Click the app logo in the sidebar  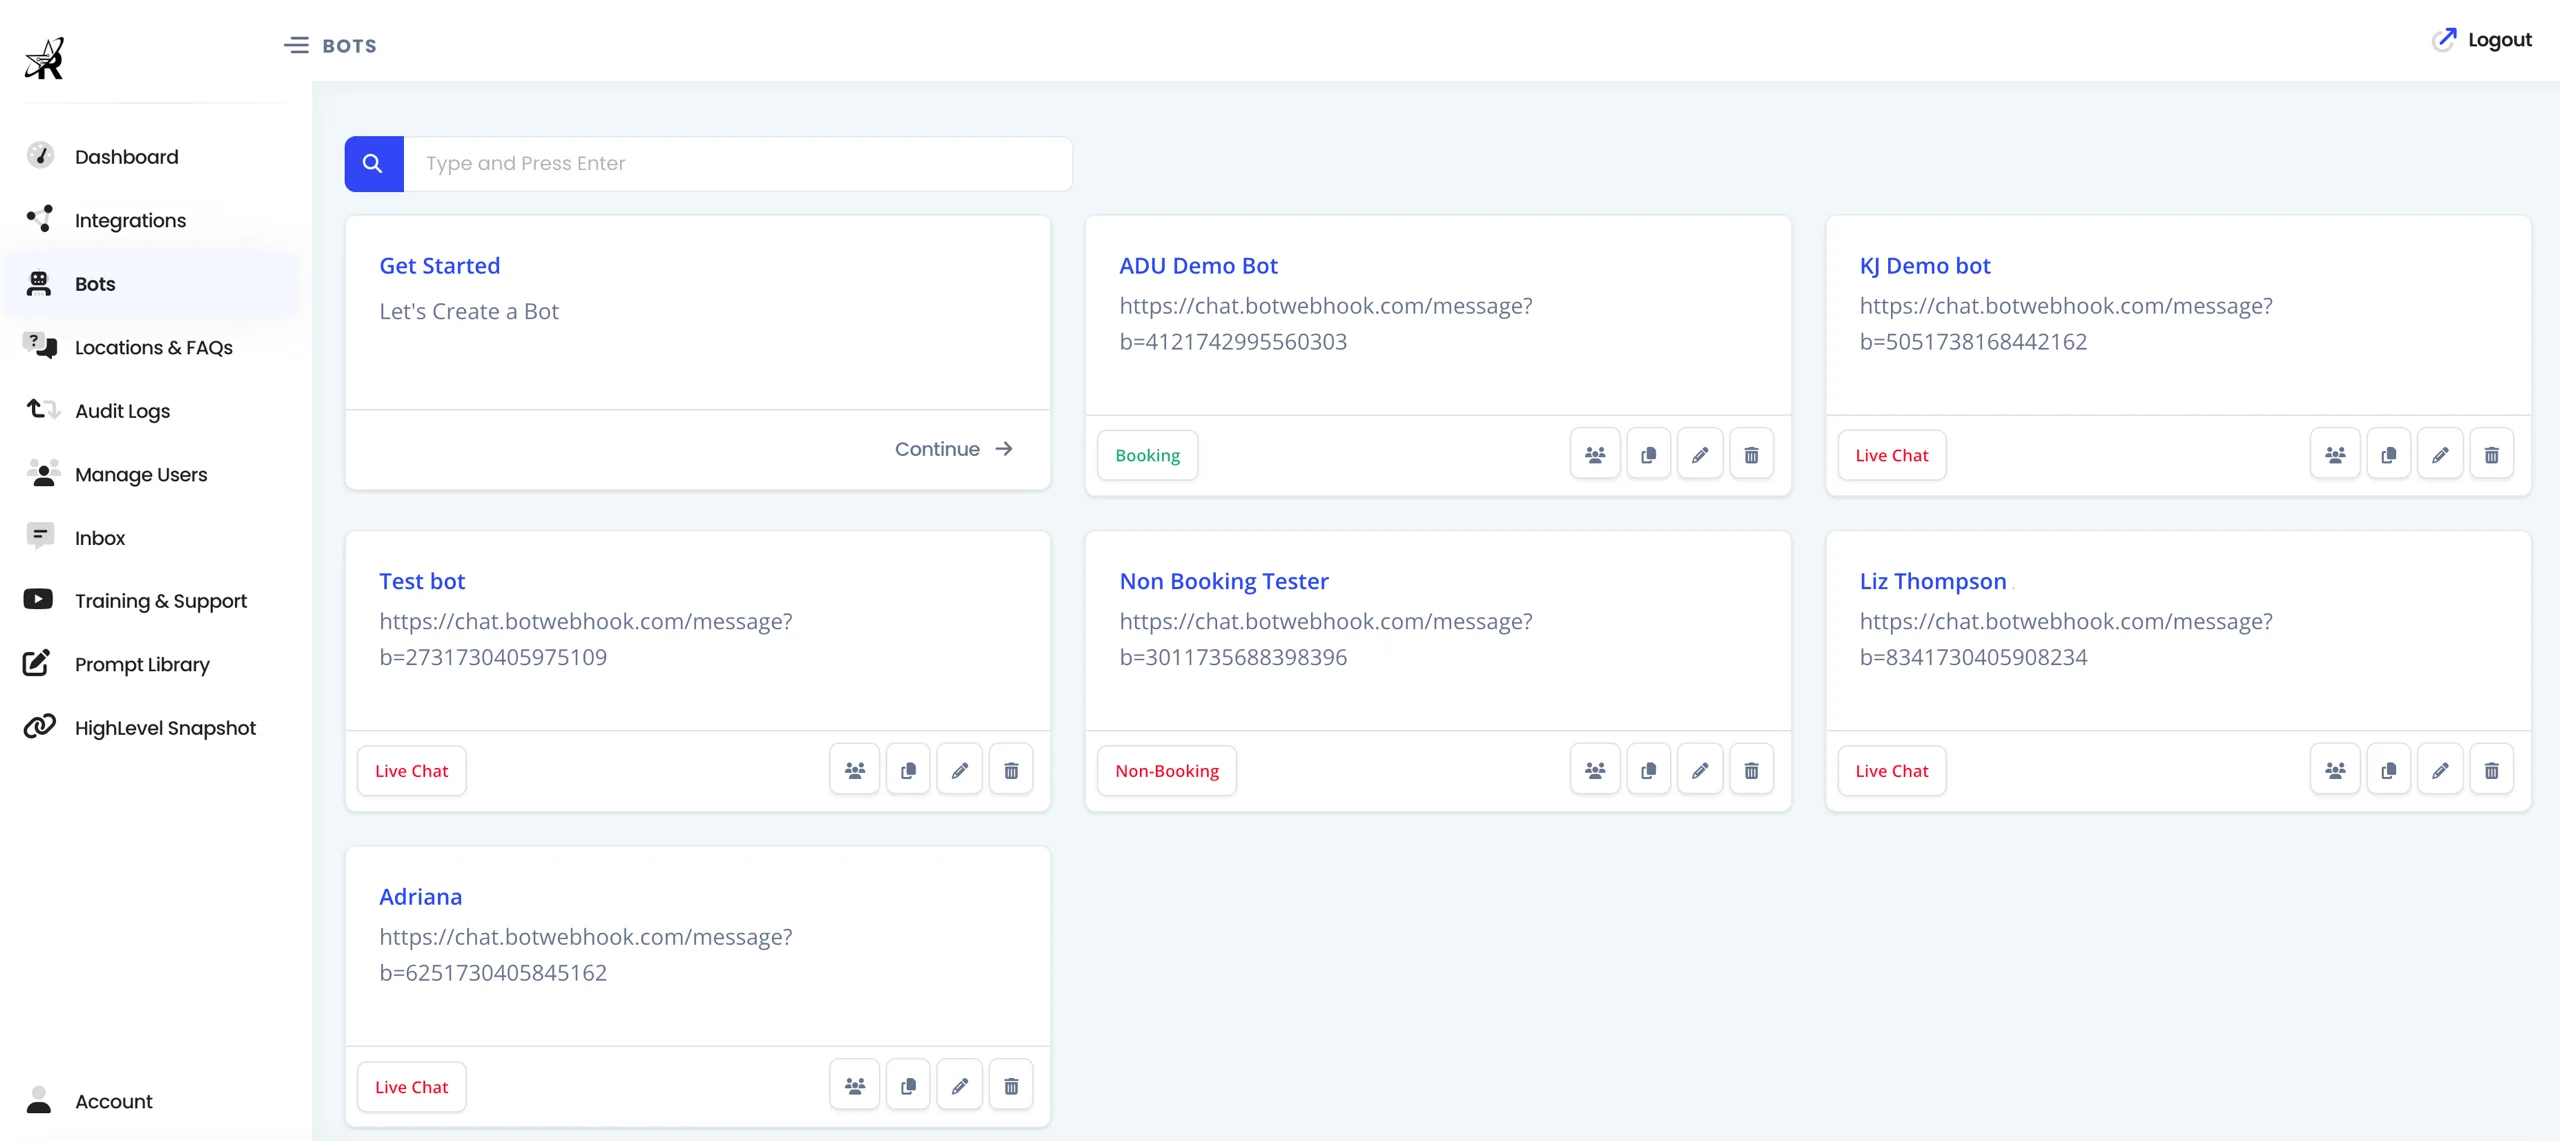45,59
